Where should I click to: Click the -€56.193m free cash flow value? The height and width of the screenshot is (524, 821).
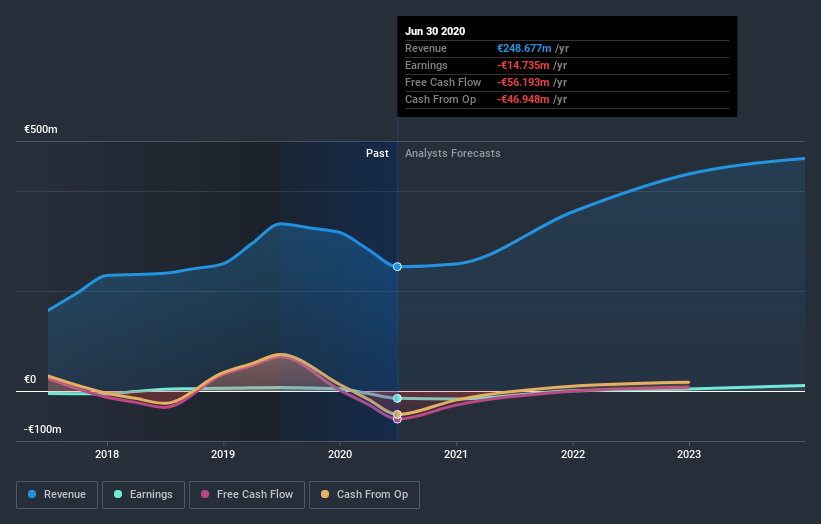(523, 82)
